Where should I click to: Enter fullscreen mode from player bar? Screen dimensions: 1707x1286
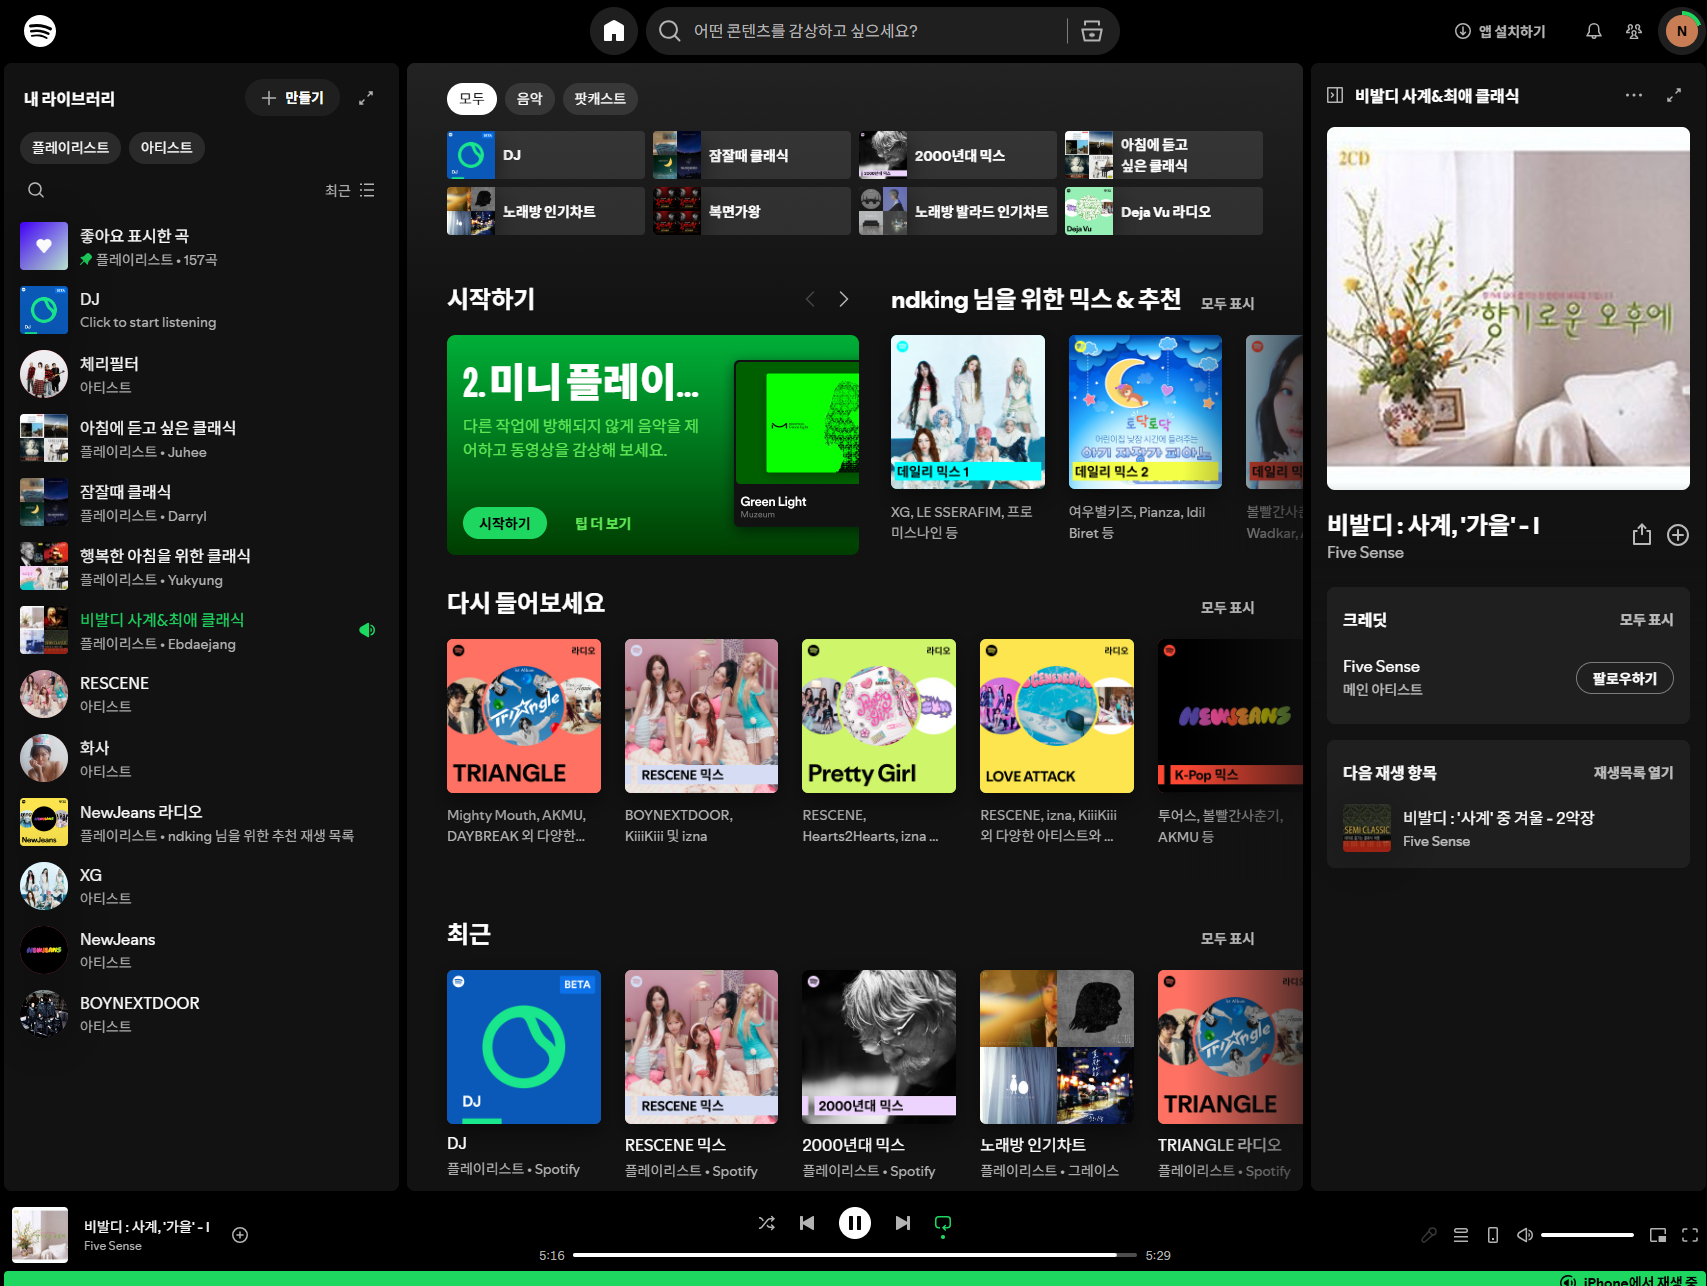pos(1690,1235)
